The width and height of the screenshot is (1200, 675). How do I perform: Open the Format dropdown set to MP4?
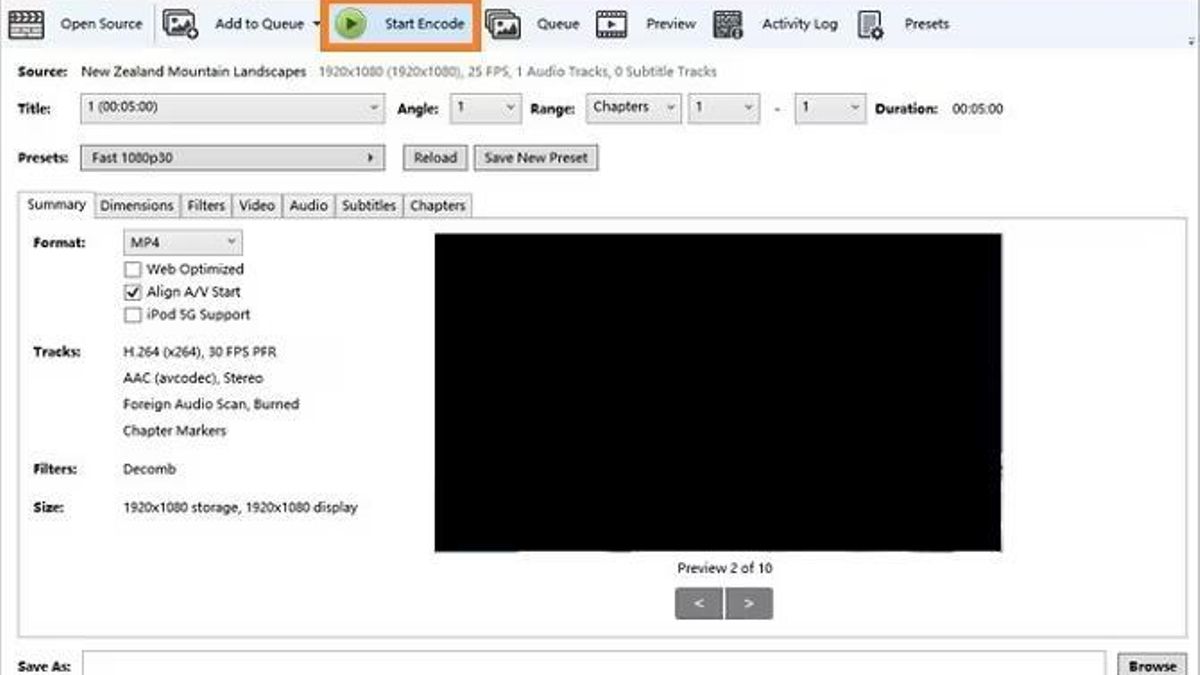point(182,242)
